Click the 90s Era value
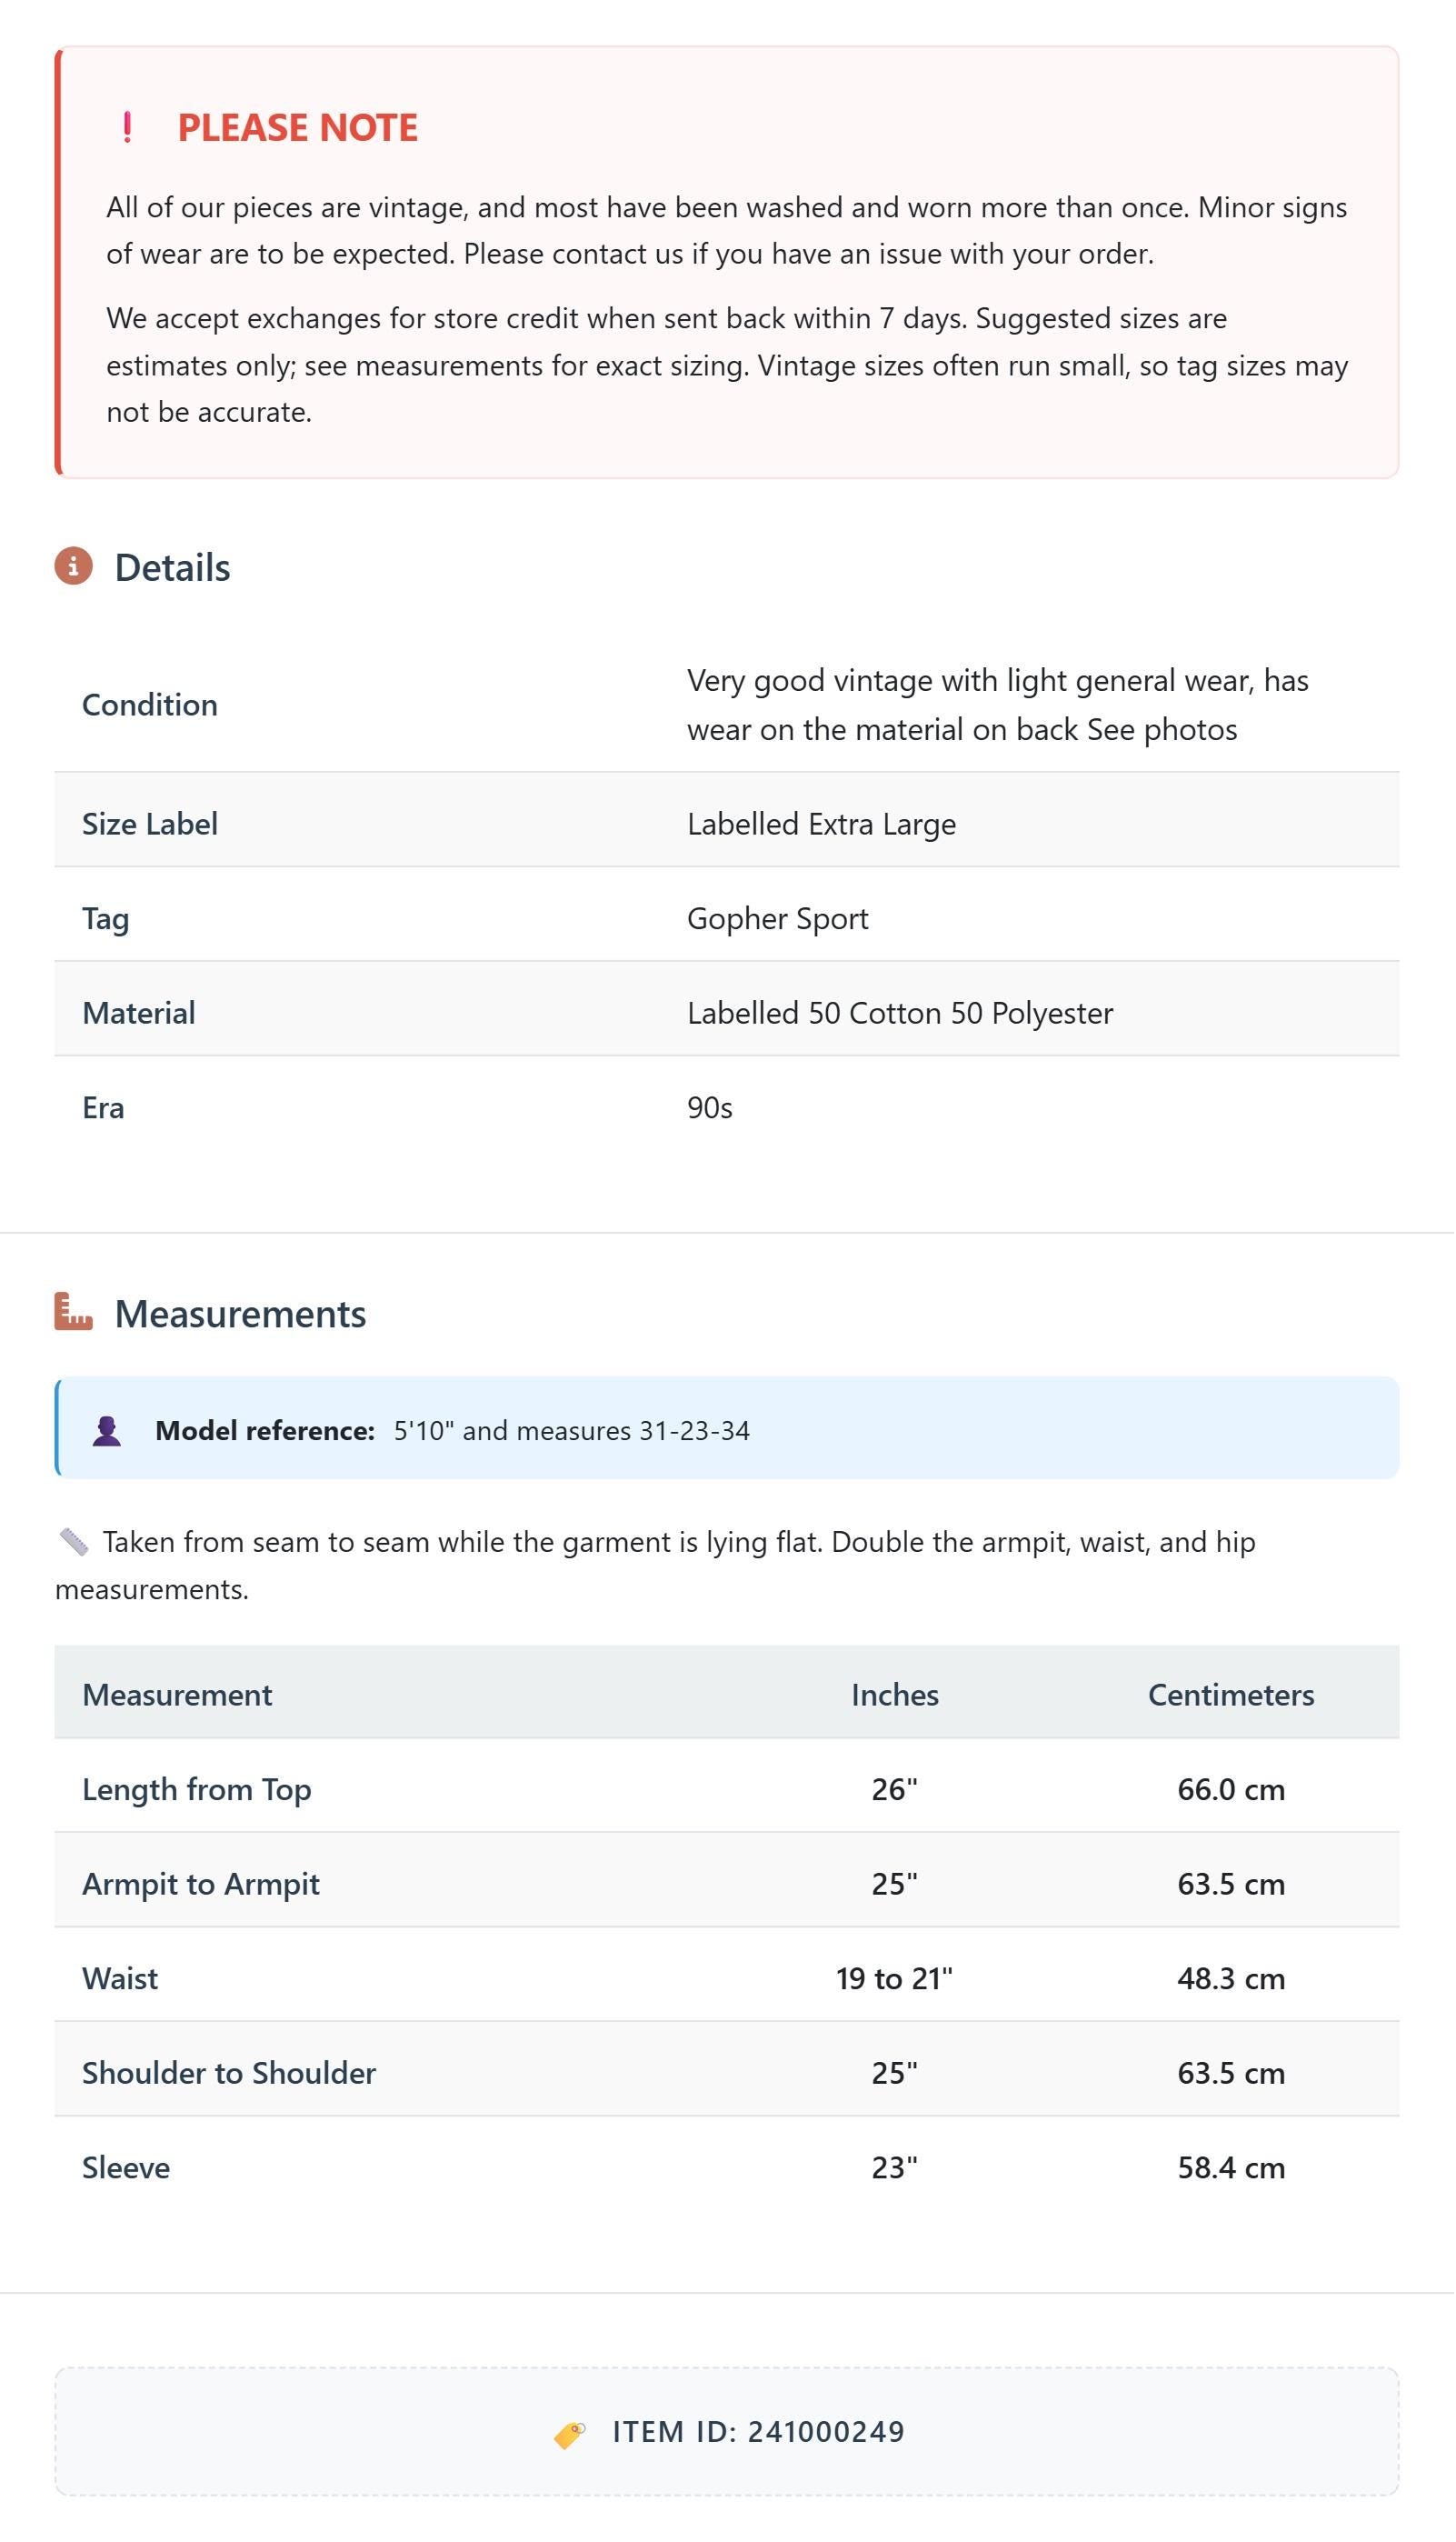The width and height of the screenshot is (1456, 2542). coord(710,1107)
